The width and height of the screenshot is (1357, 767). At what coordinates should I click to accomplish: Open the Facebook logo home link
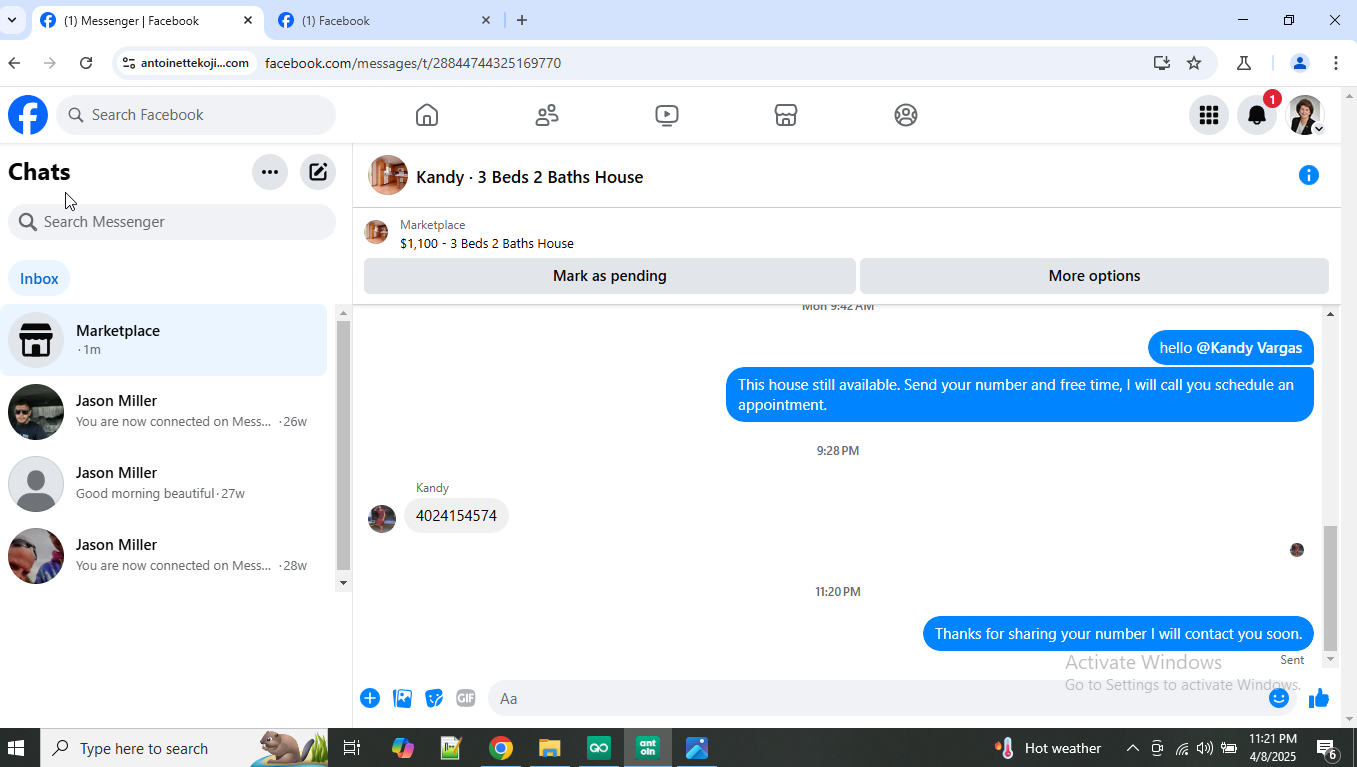28,115
